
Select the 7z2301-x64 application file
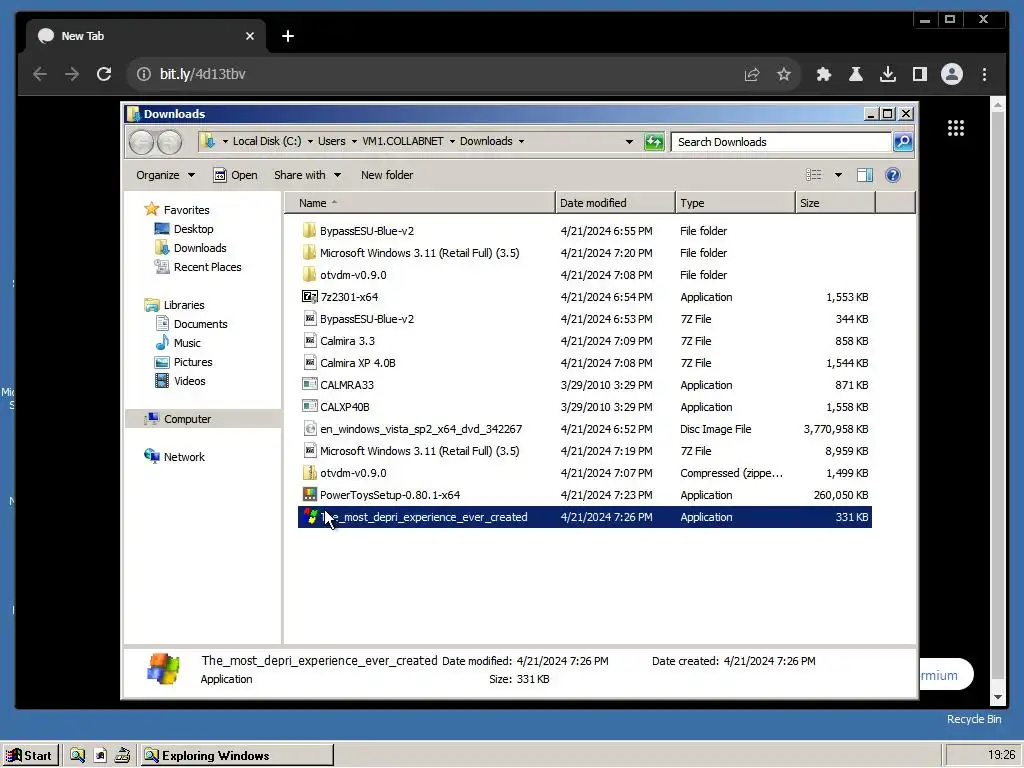[x=584, y=296]
